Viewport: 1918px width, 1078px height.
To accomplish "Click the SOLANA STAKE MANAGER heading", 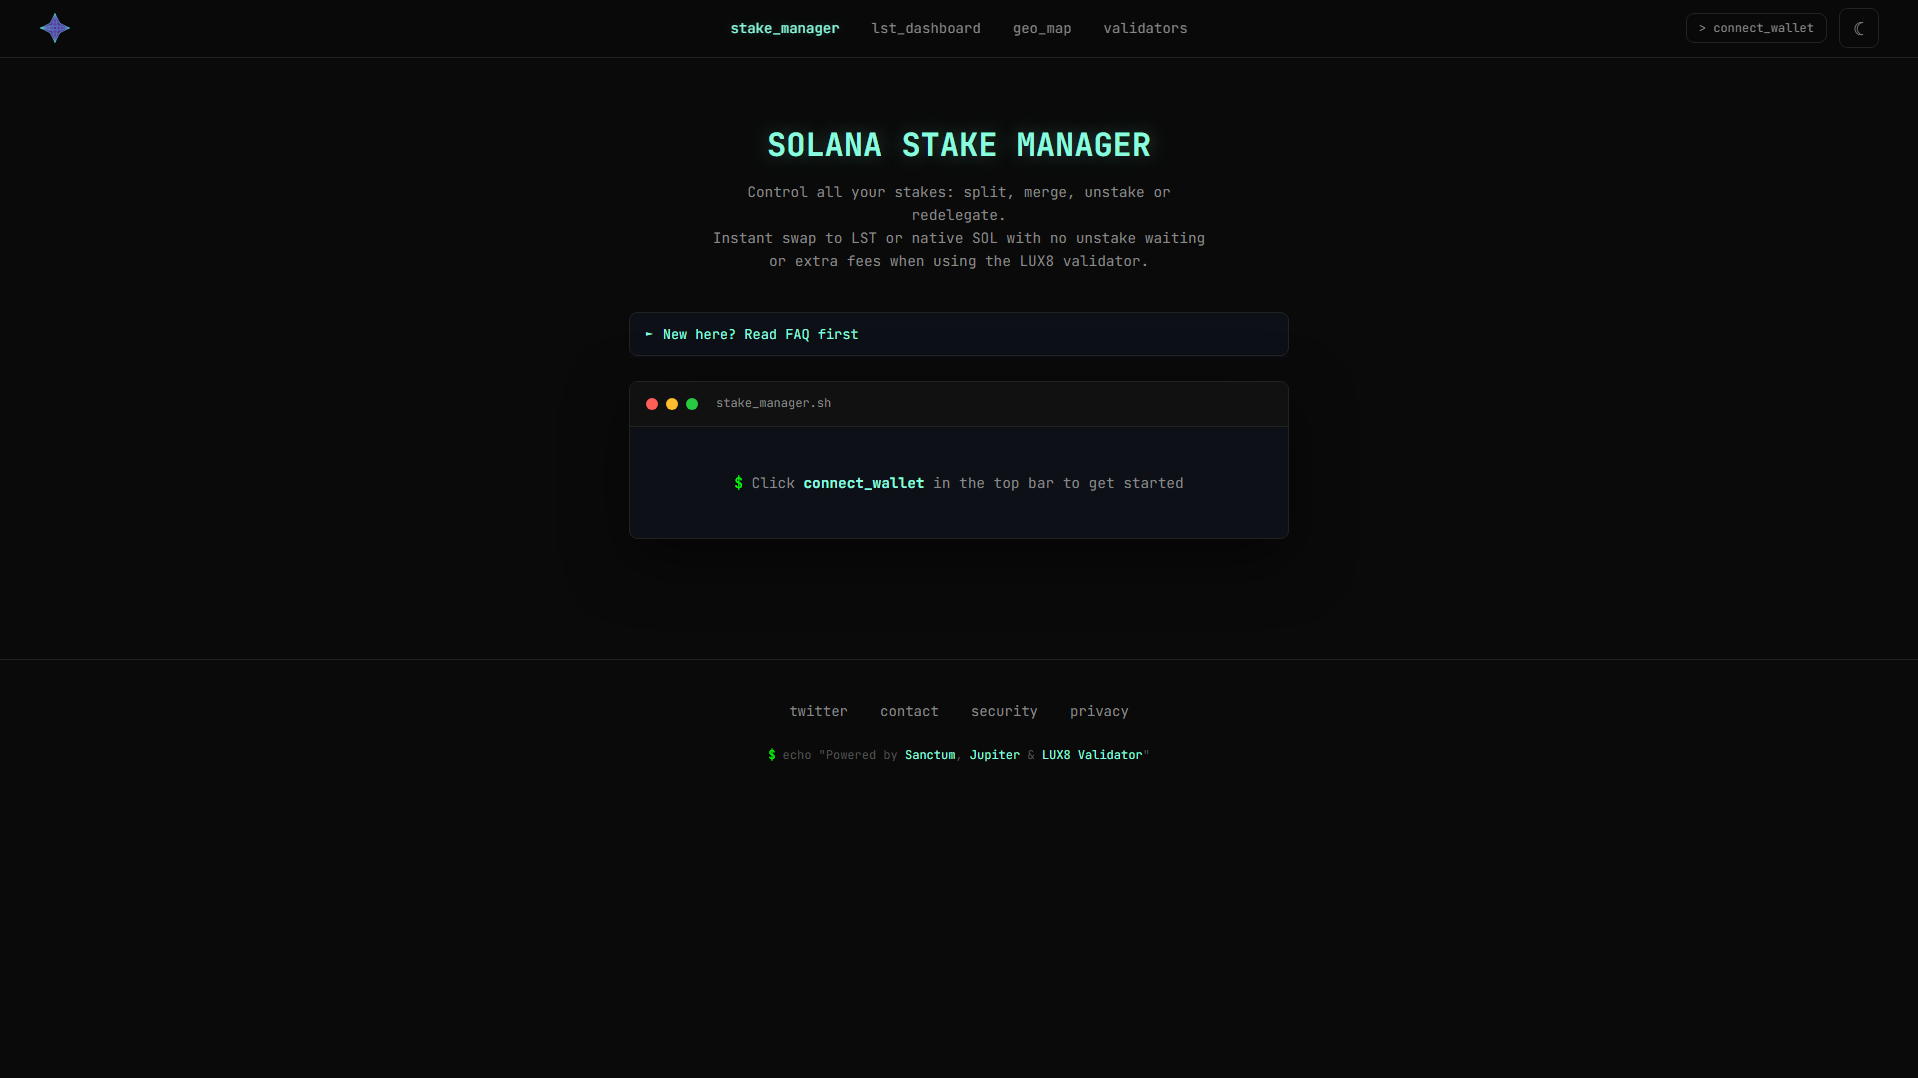I will pos(959,145).
